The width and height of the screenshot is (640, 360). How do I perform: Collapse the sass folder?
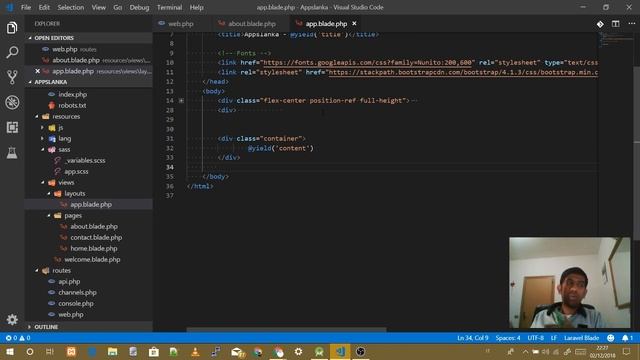tap(42, 149)
